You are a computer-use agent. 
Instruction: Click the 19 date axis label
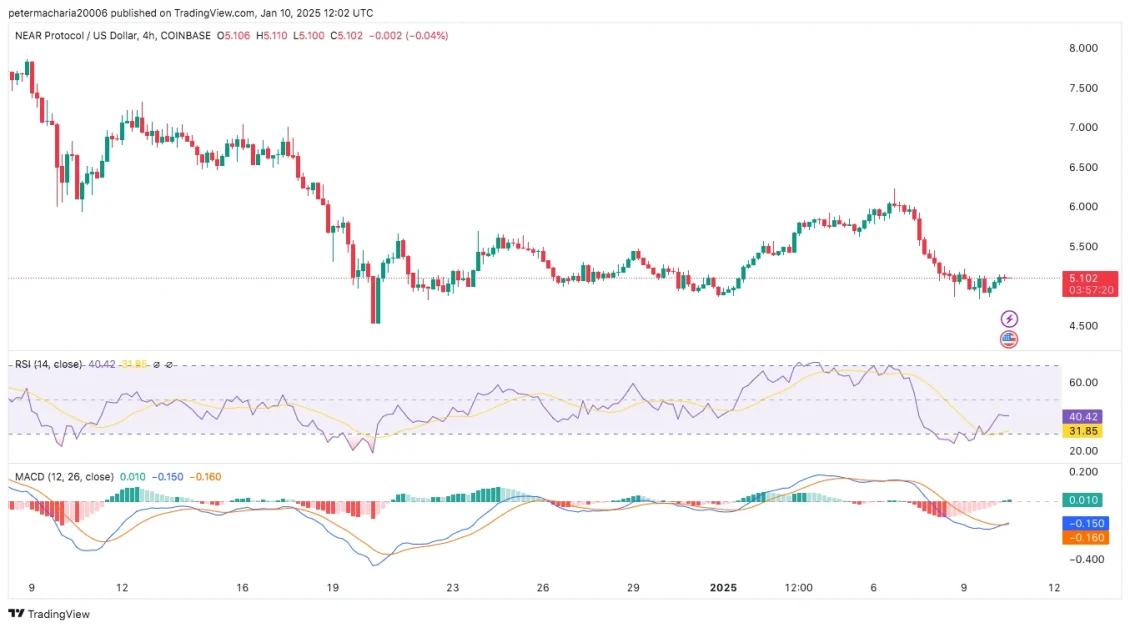click(x=332, y=588)
